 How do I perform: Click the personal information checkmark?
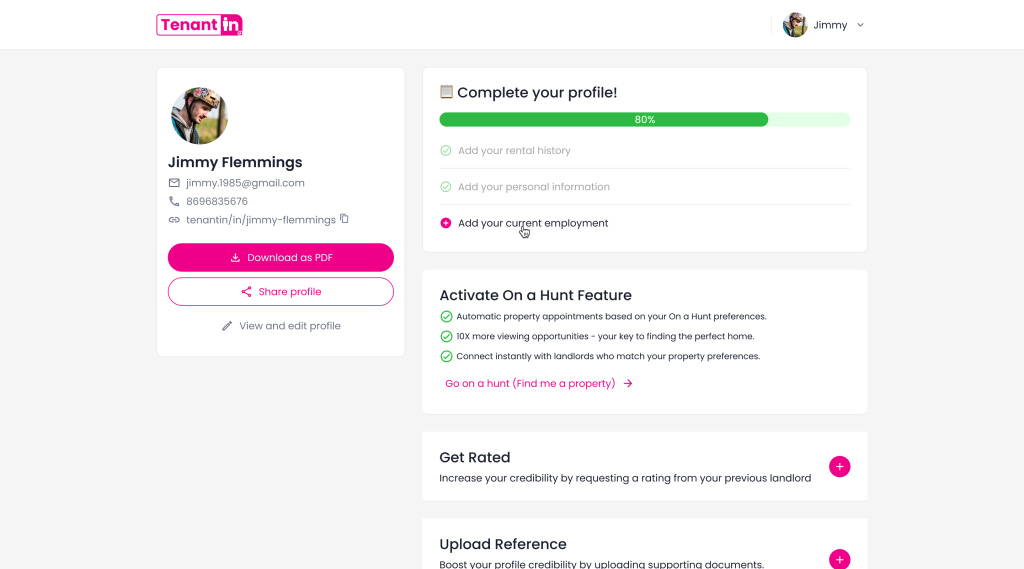445,187
